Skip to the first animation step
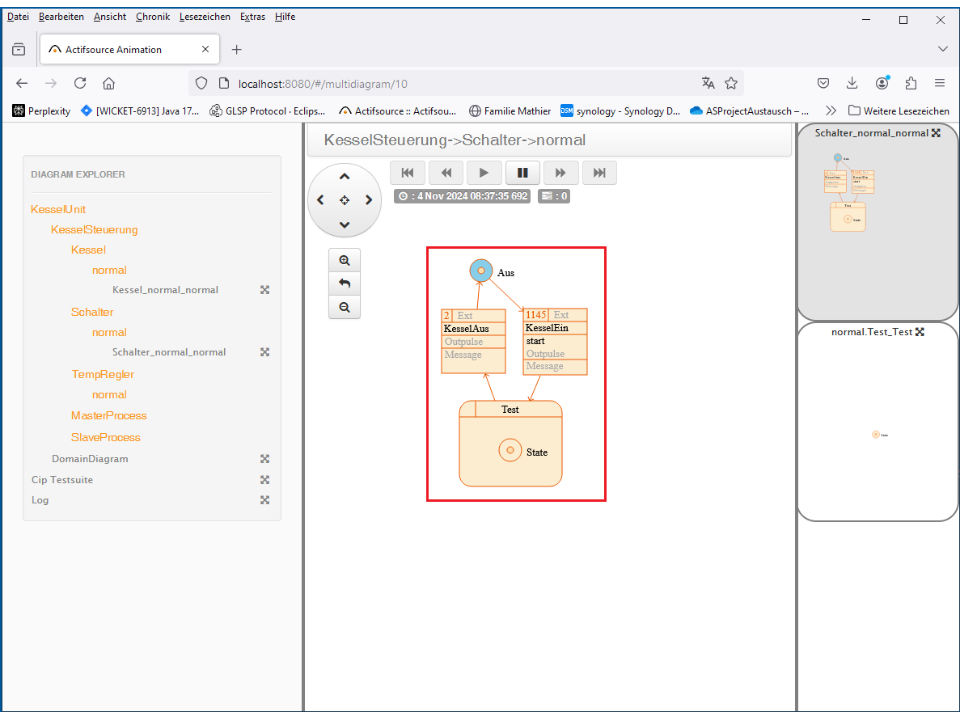The width and height of the screenshot is (960, 720). [x=407, y=173]
